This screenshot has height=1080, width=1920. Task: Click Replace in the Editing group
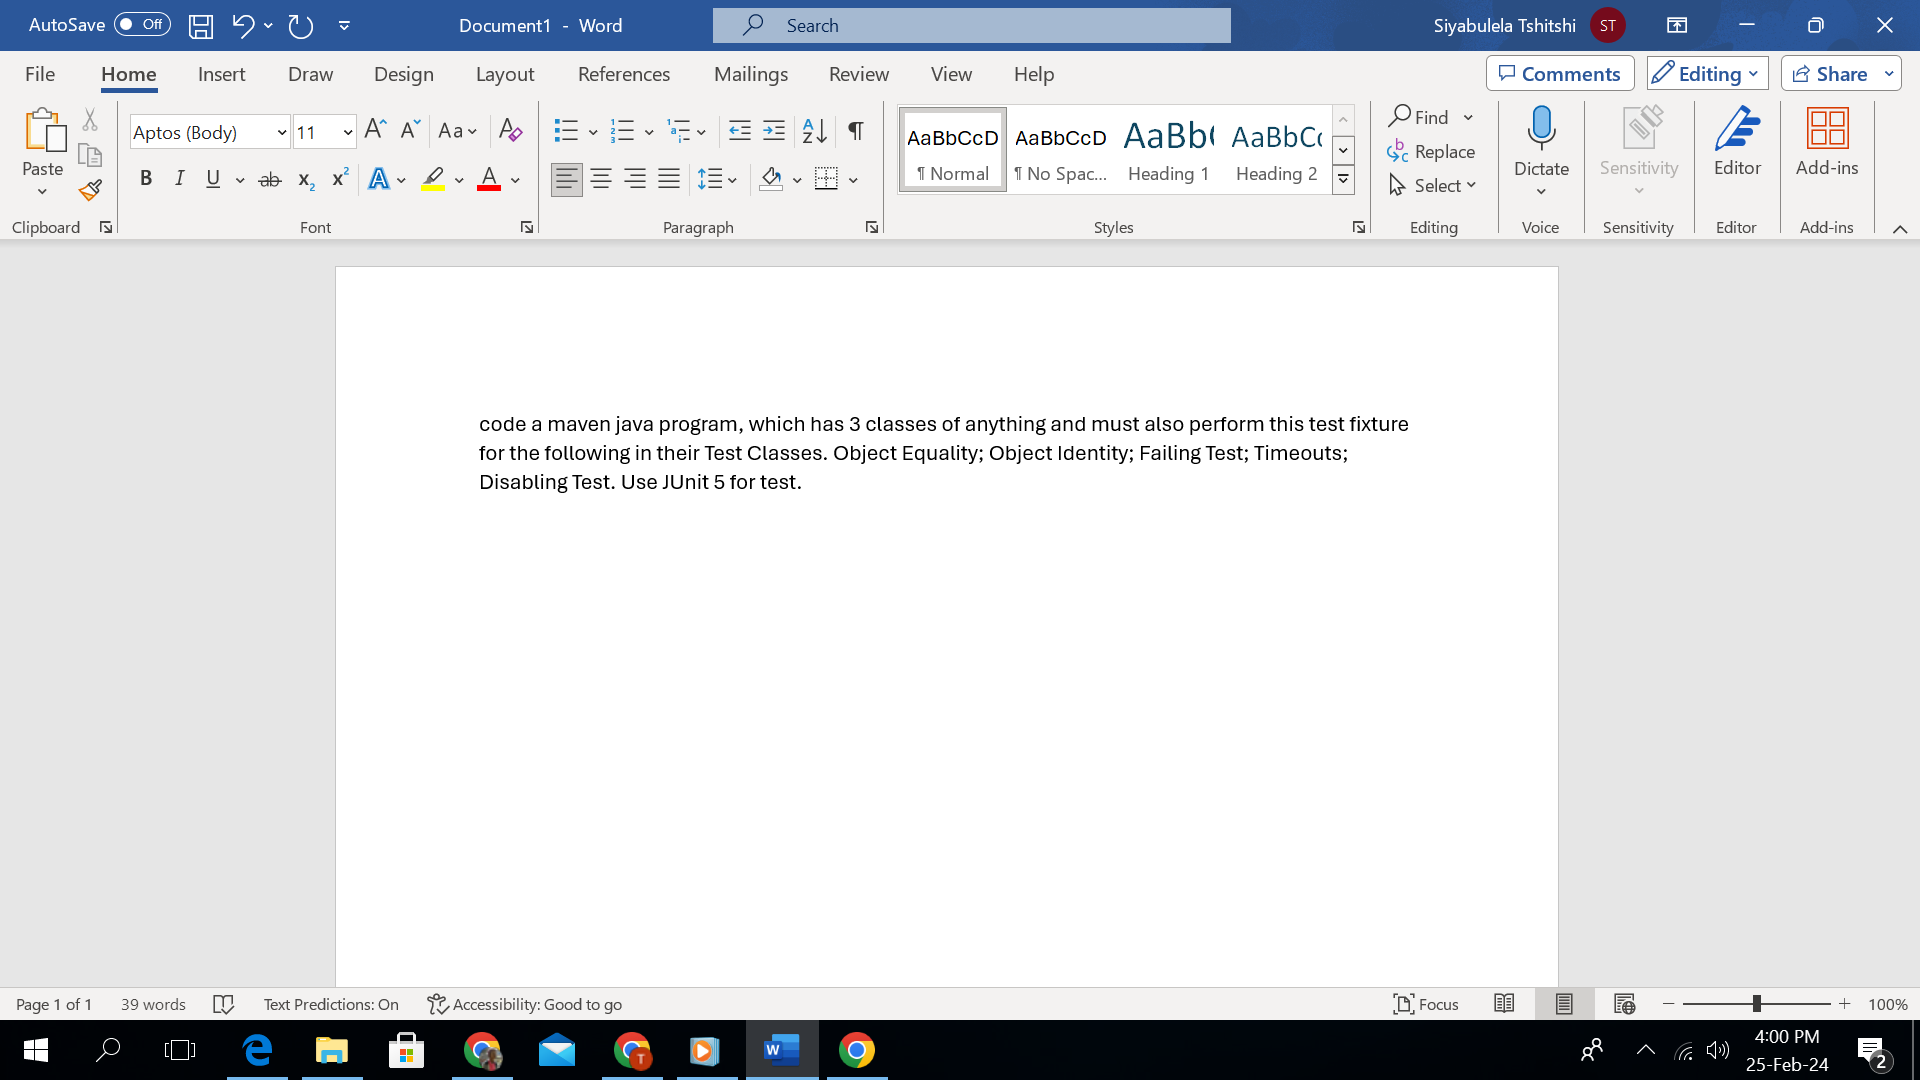[x=1431, y=152]
